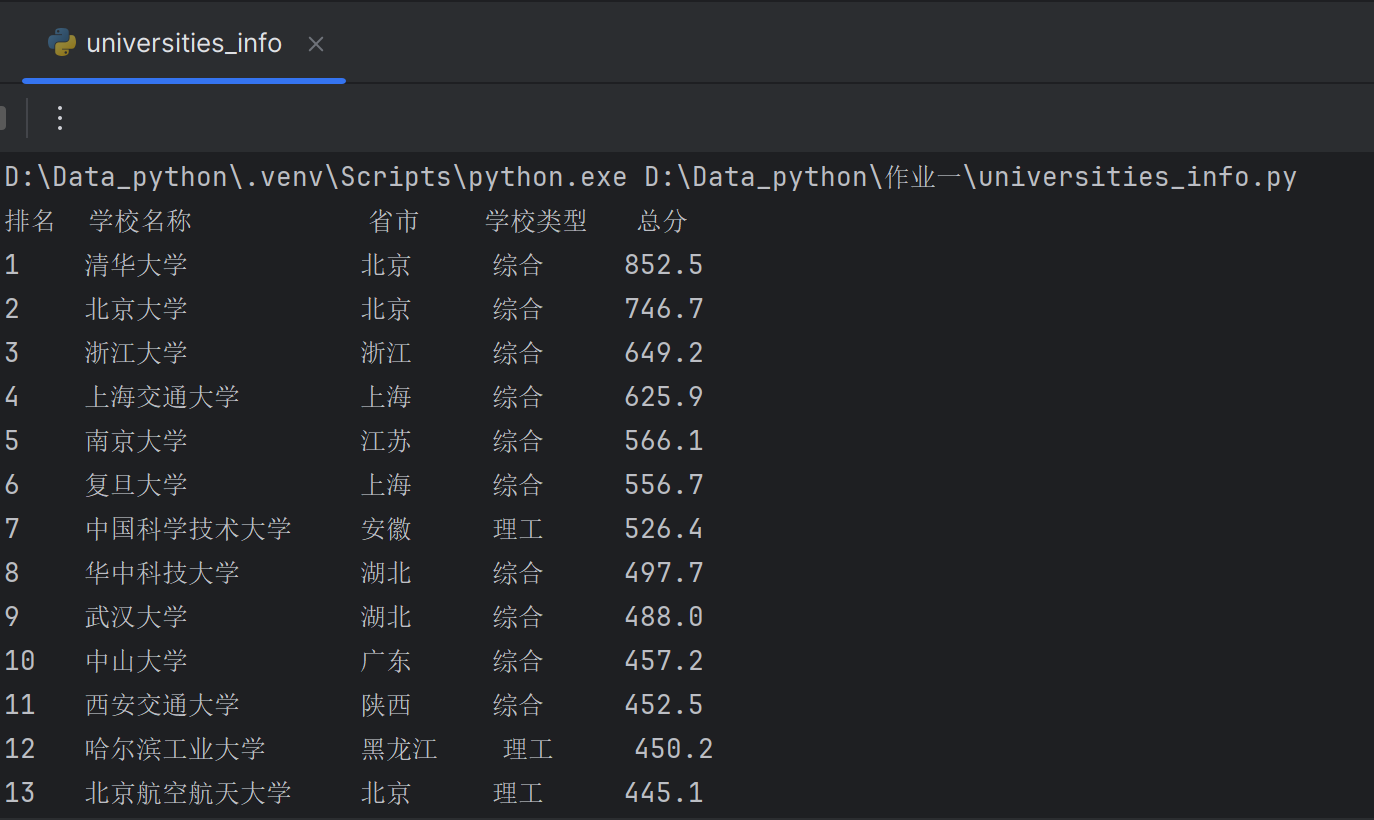Click the school name 北京航空航天大学

188,793
